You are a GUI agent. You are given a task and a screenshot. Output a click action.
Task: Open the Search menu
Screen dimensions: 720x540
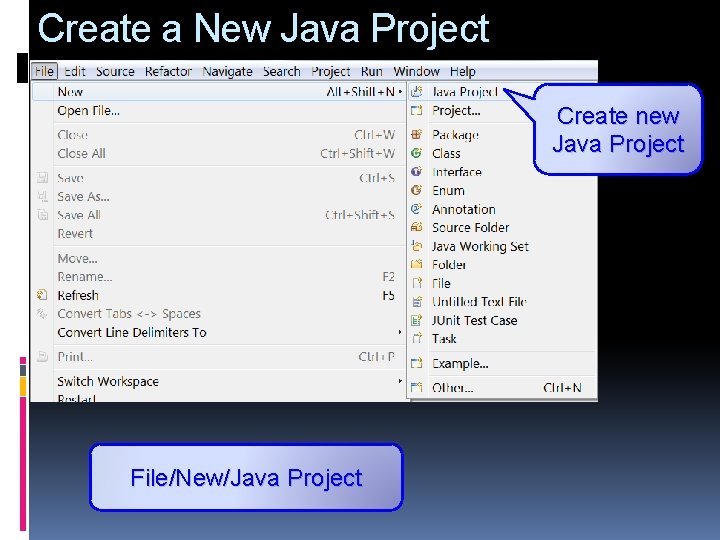coord(282,72)
